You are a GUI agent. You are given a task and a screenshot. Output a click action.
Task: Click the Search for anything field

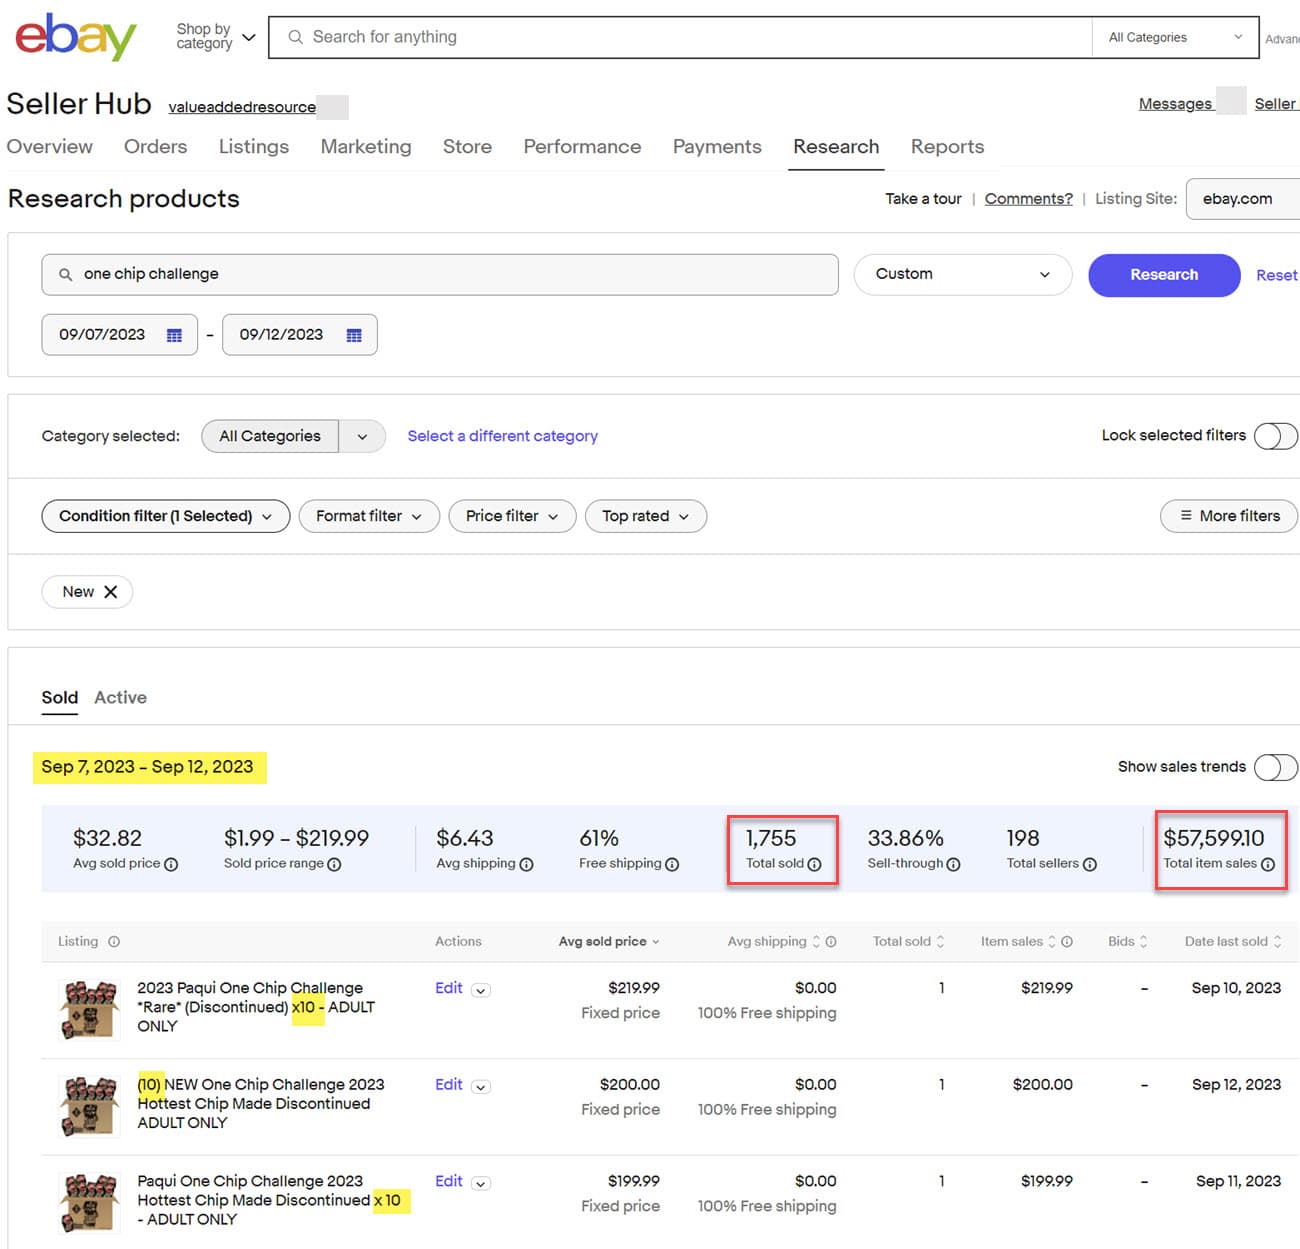point(680,37)
